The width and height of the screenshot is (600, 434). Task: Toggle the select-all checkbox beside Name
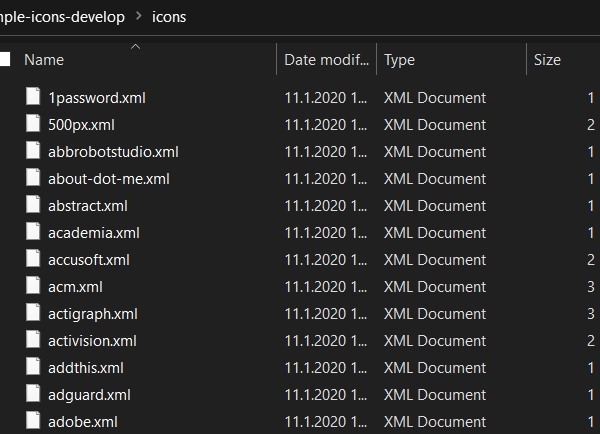[x=5, y=59]
